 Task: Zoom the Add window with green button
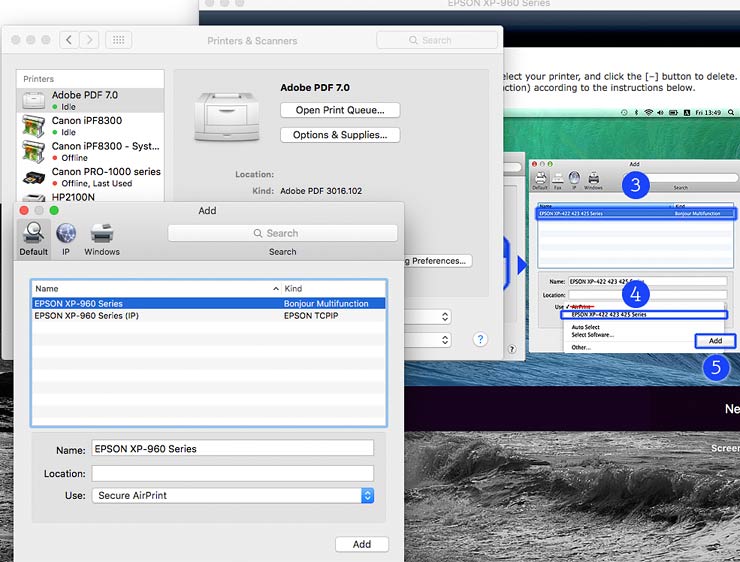(54, 210)
